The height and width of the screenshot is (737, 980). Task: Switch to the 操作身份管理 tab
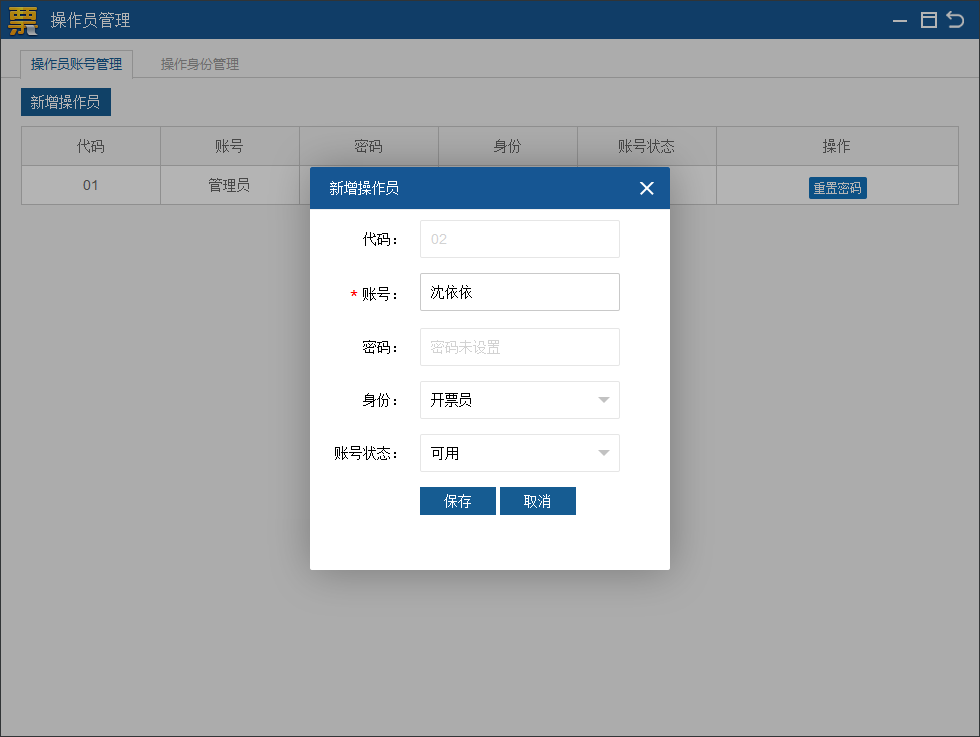pyautogui.click(x=200, y=64)
